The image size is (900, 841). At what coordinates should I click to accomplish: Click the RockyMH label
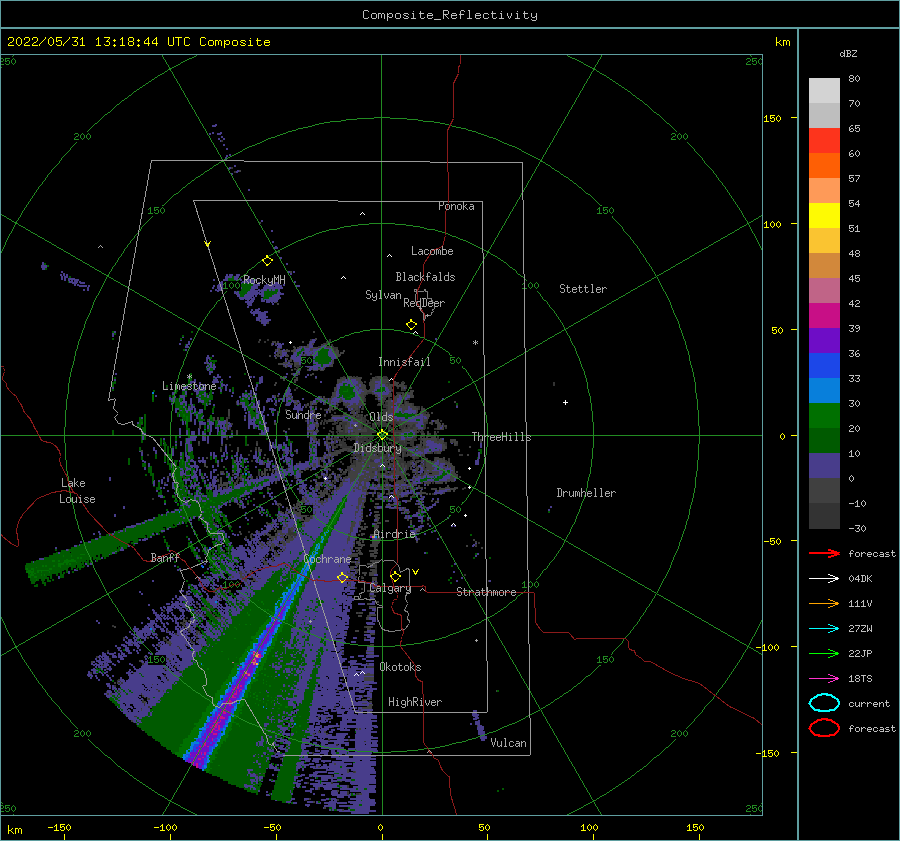264,280
